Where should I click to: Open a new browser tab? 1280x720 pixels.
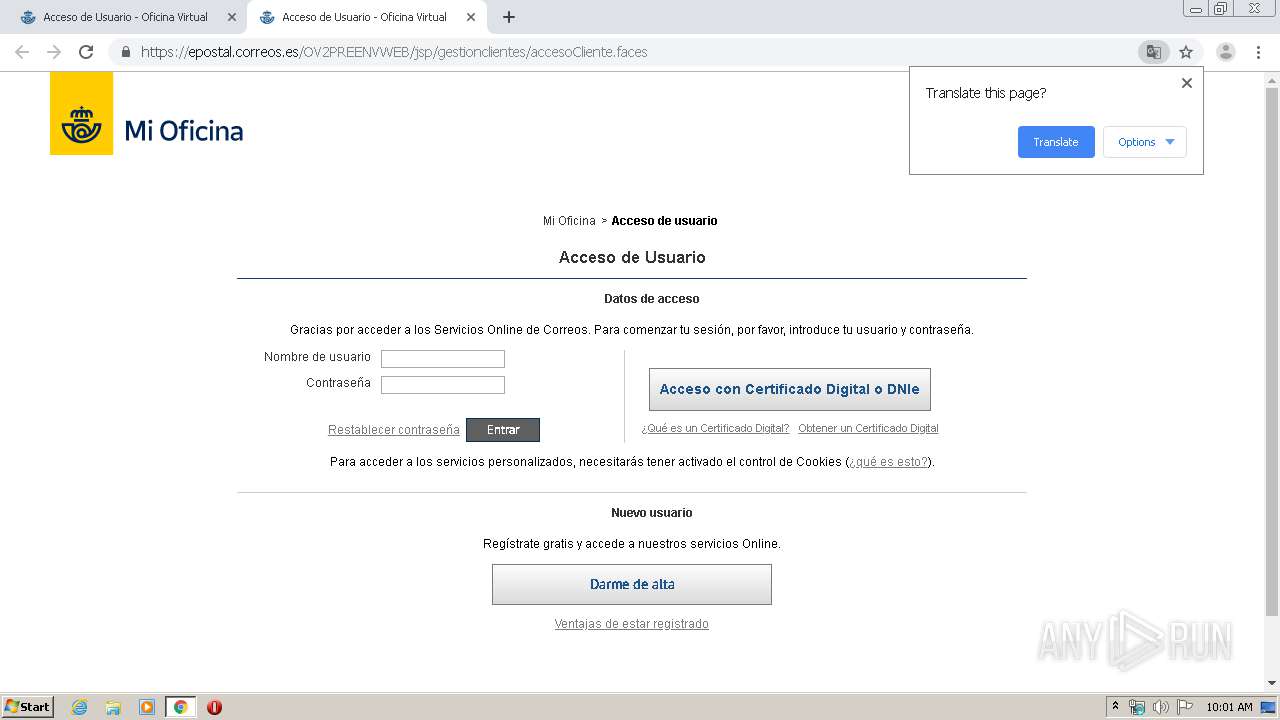click(x=509, y=17)
